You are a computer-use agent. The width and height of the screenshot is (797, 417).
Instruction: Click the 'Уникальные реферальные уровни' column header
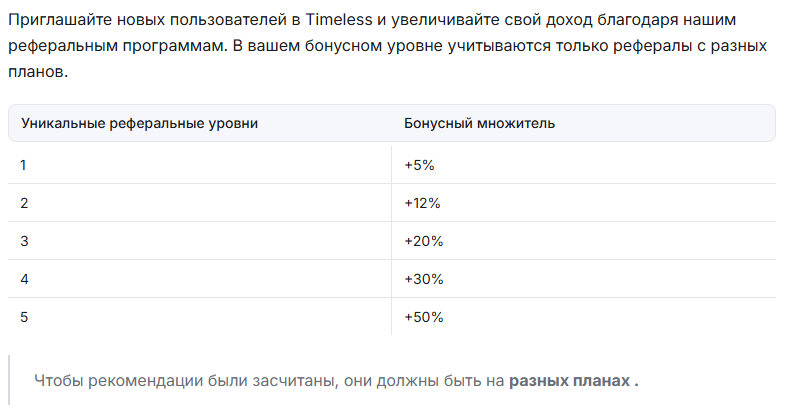pyautogui.click(x=139, y=124)
